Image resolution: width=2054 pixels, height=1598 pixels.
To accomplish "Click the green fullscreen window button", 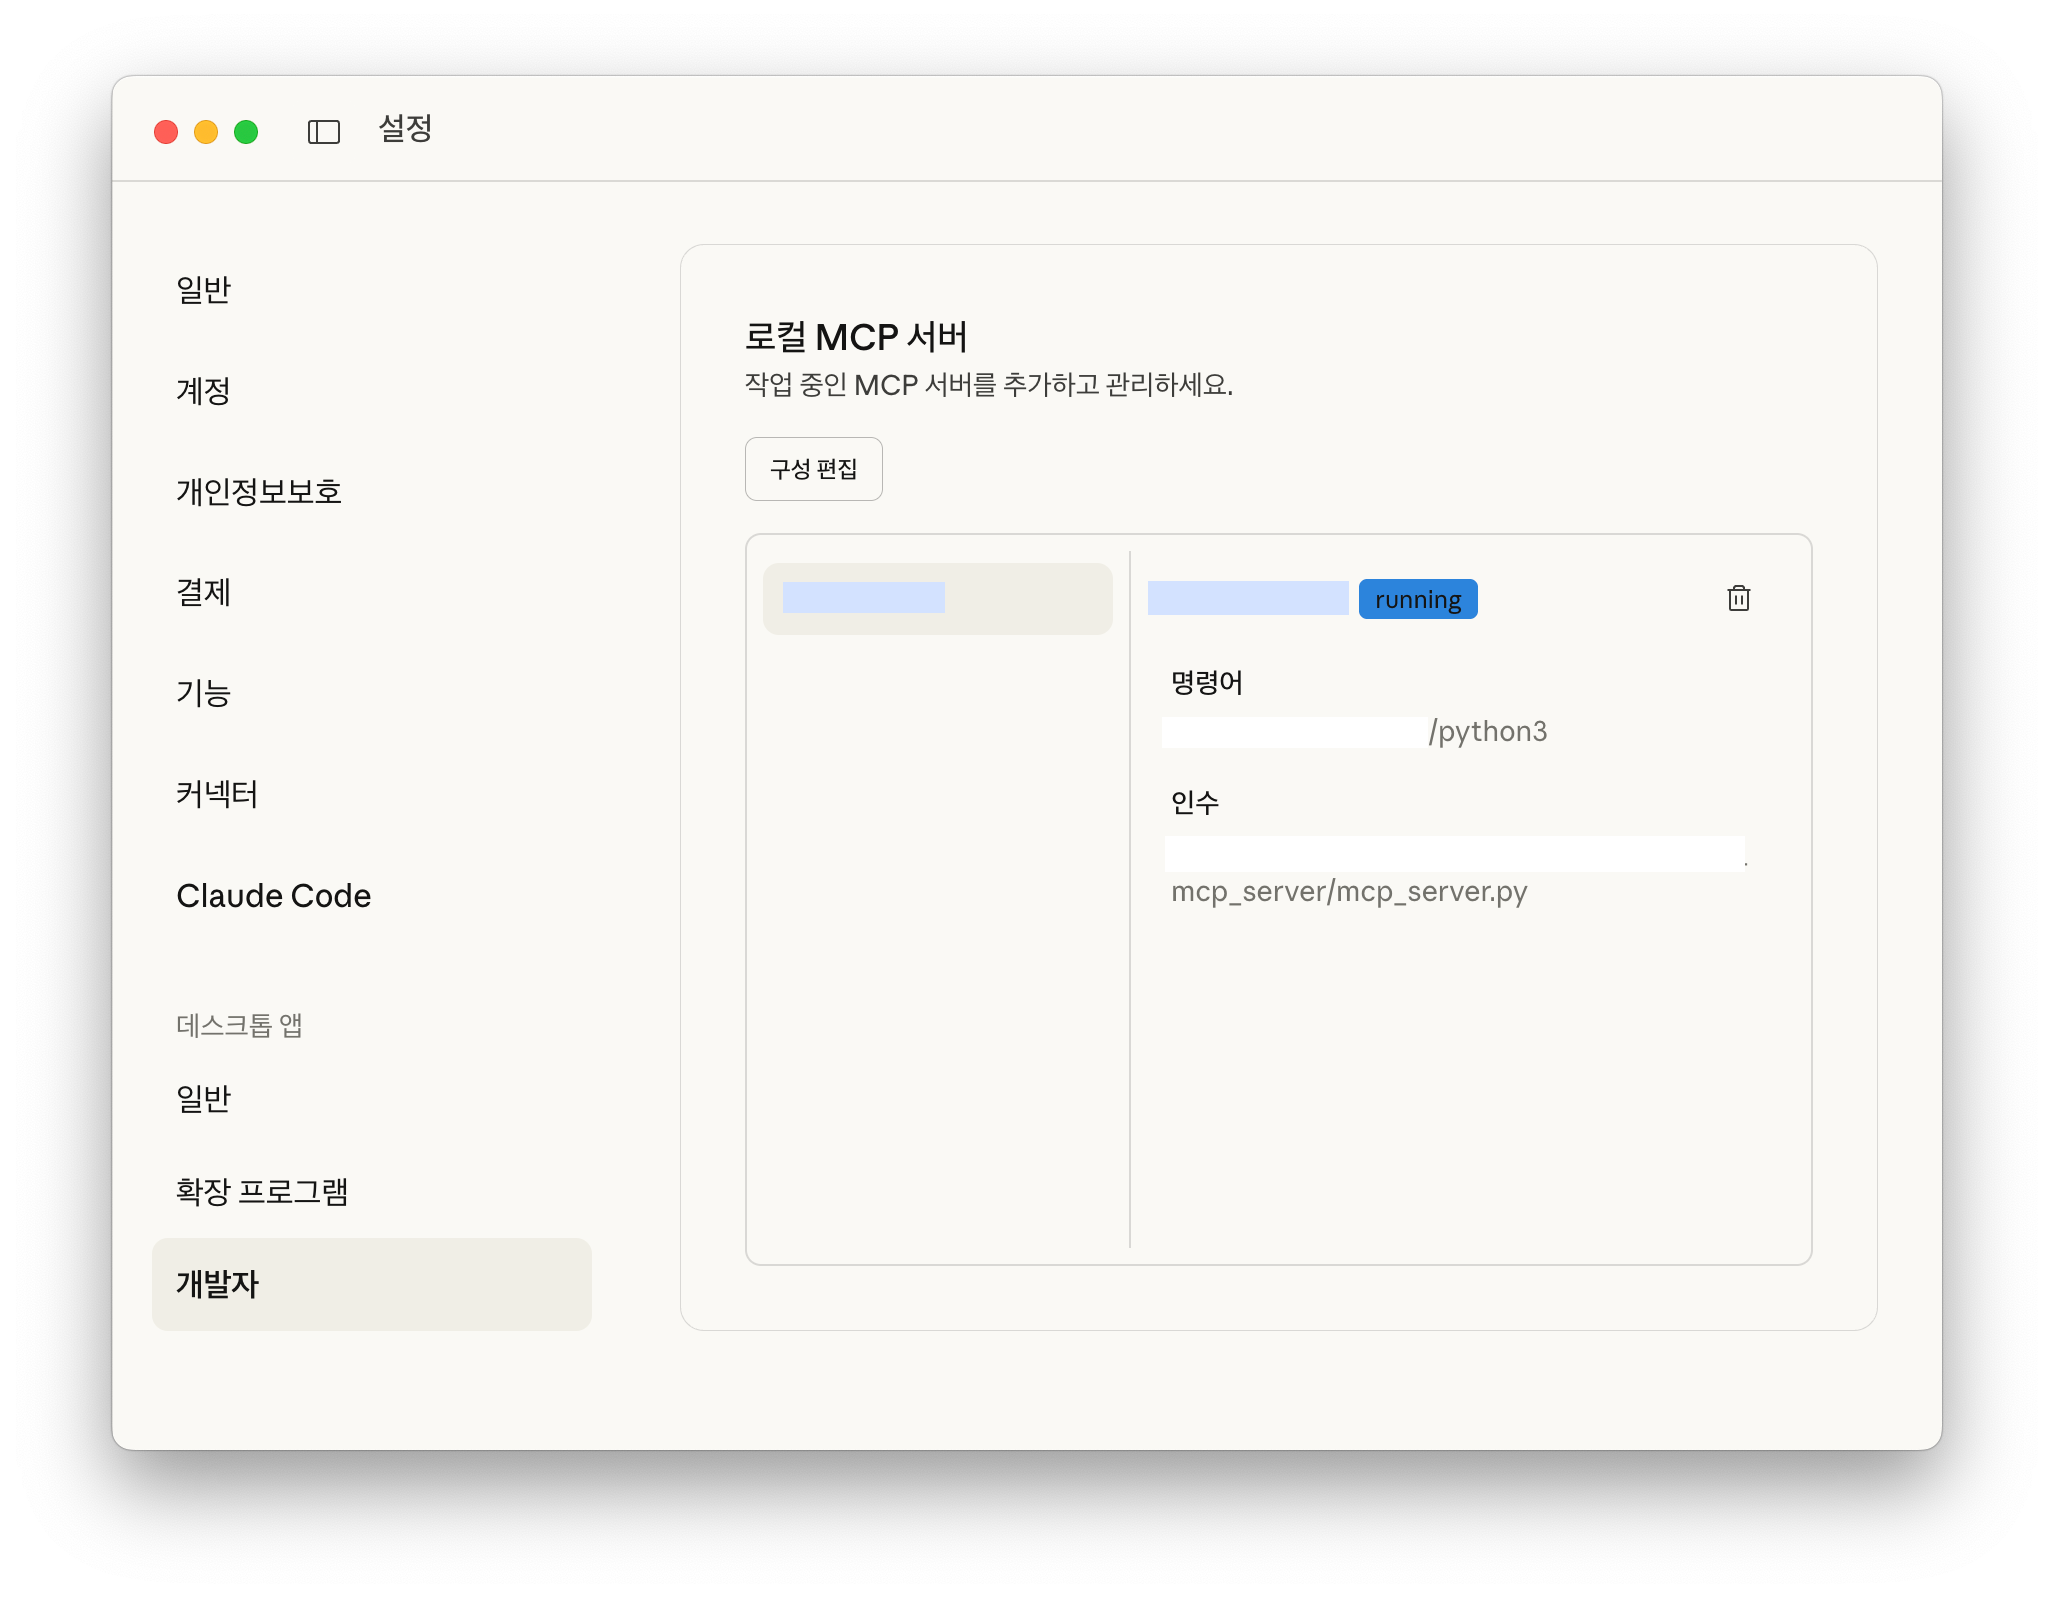I will tap(246, 132).
